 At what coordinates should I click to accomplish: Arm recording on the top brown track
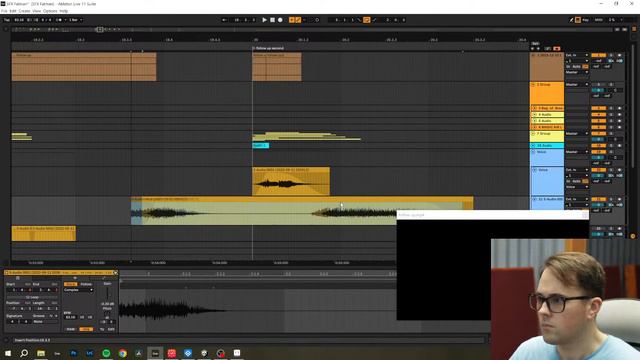(x=620, y=55)
